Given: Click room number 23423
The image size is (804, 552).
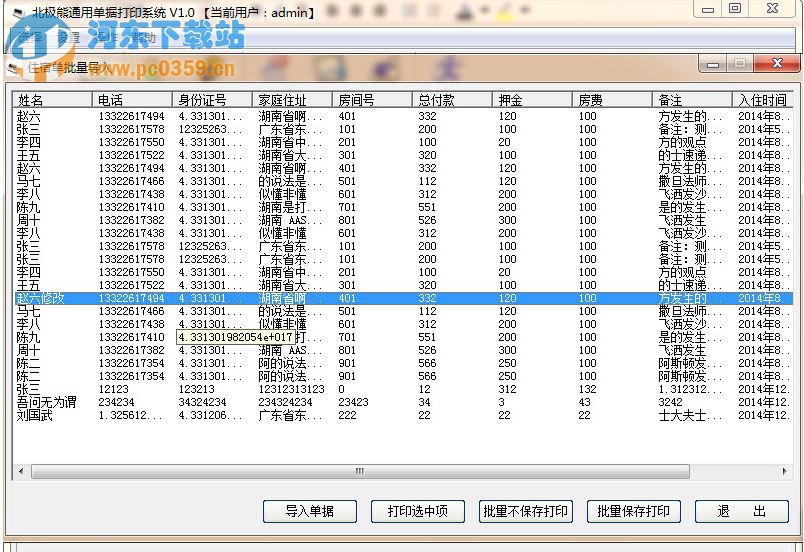Looking at the screenshot, I should [353, 402].
